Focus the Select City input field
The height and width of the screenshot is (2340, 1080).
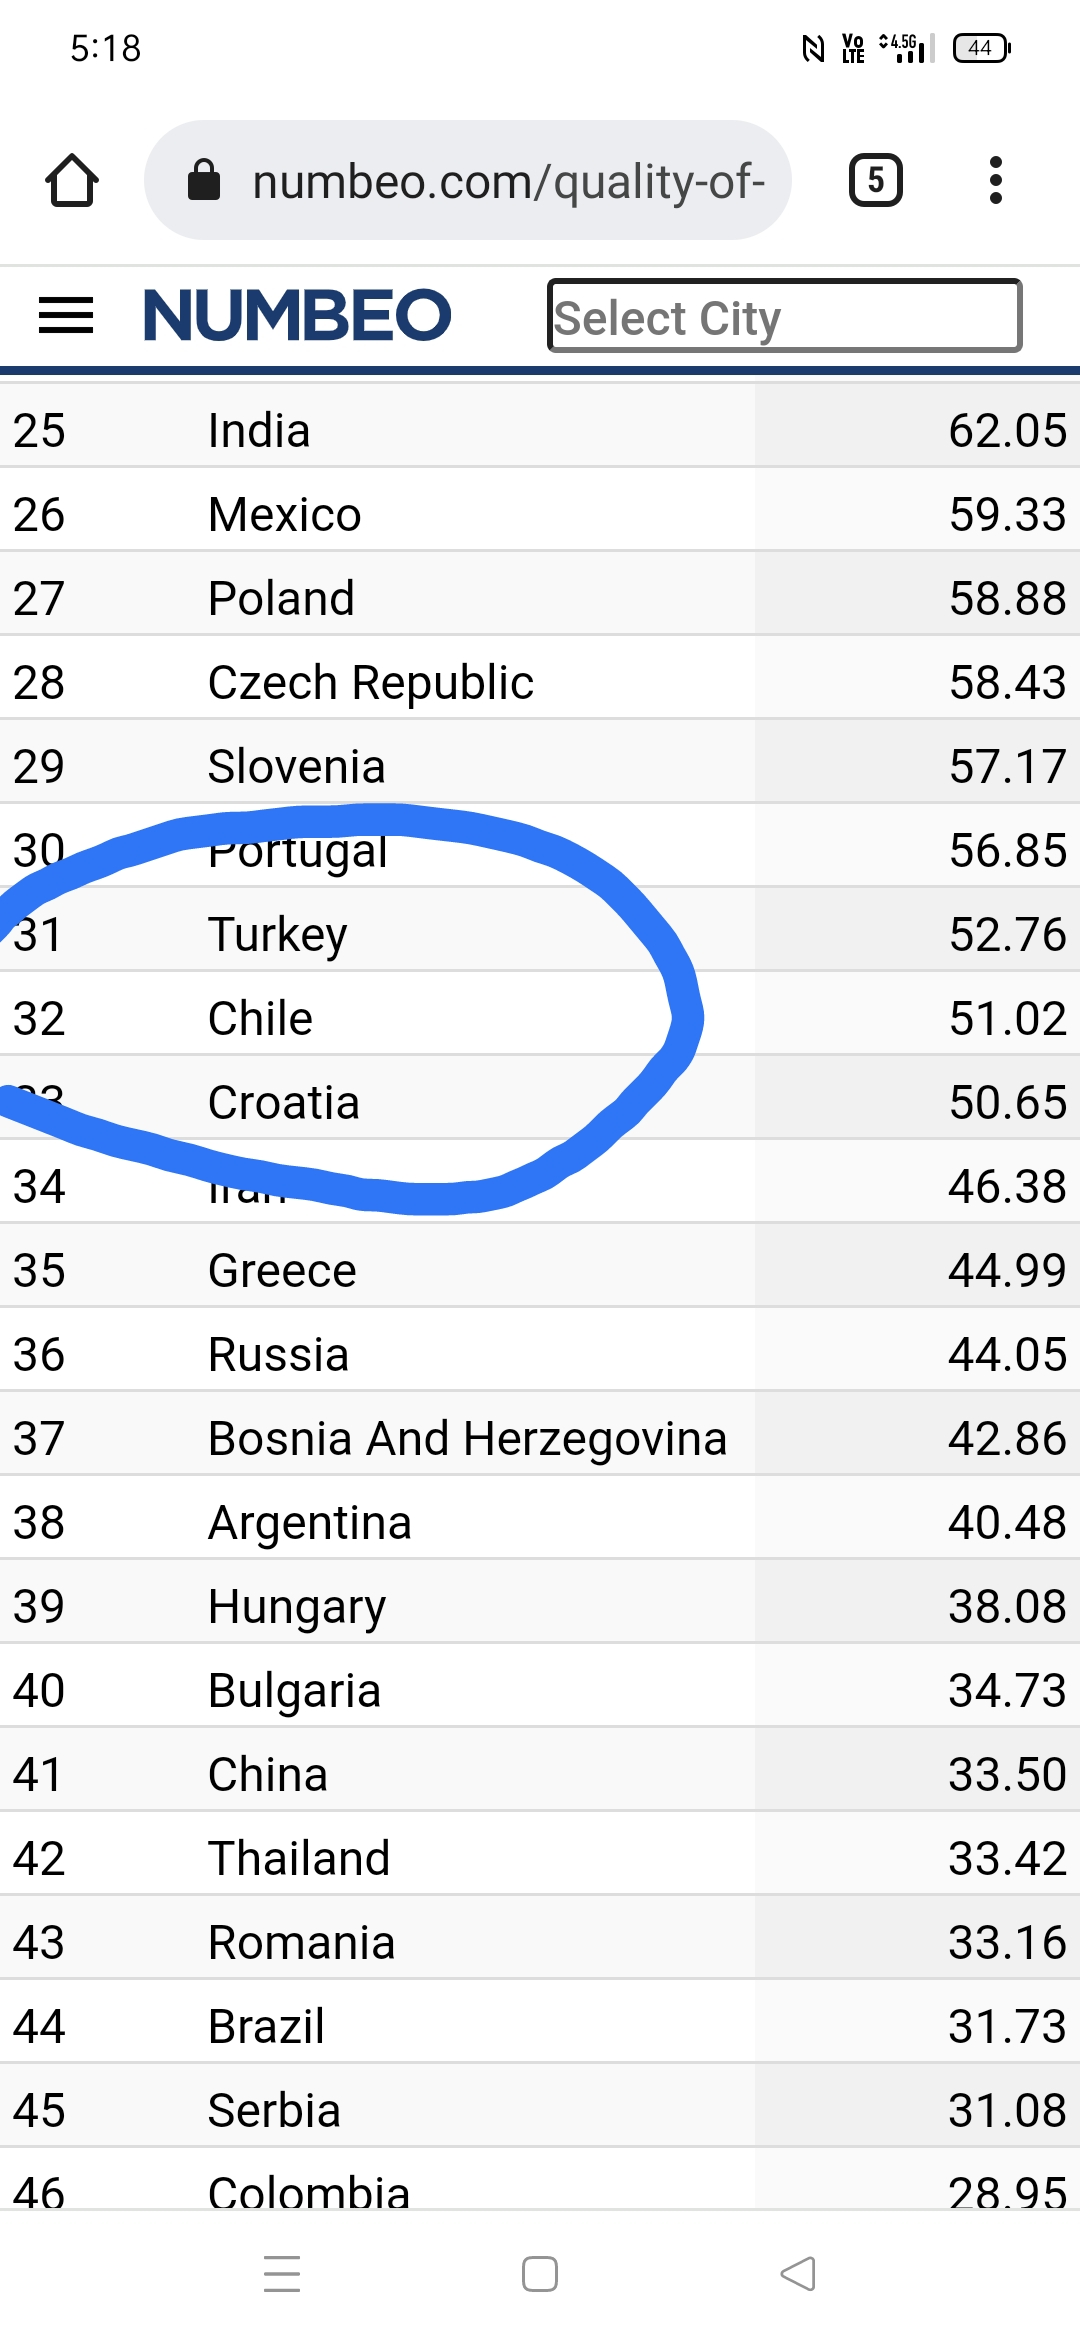click(785, 316)
